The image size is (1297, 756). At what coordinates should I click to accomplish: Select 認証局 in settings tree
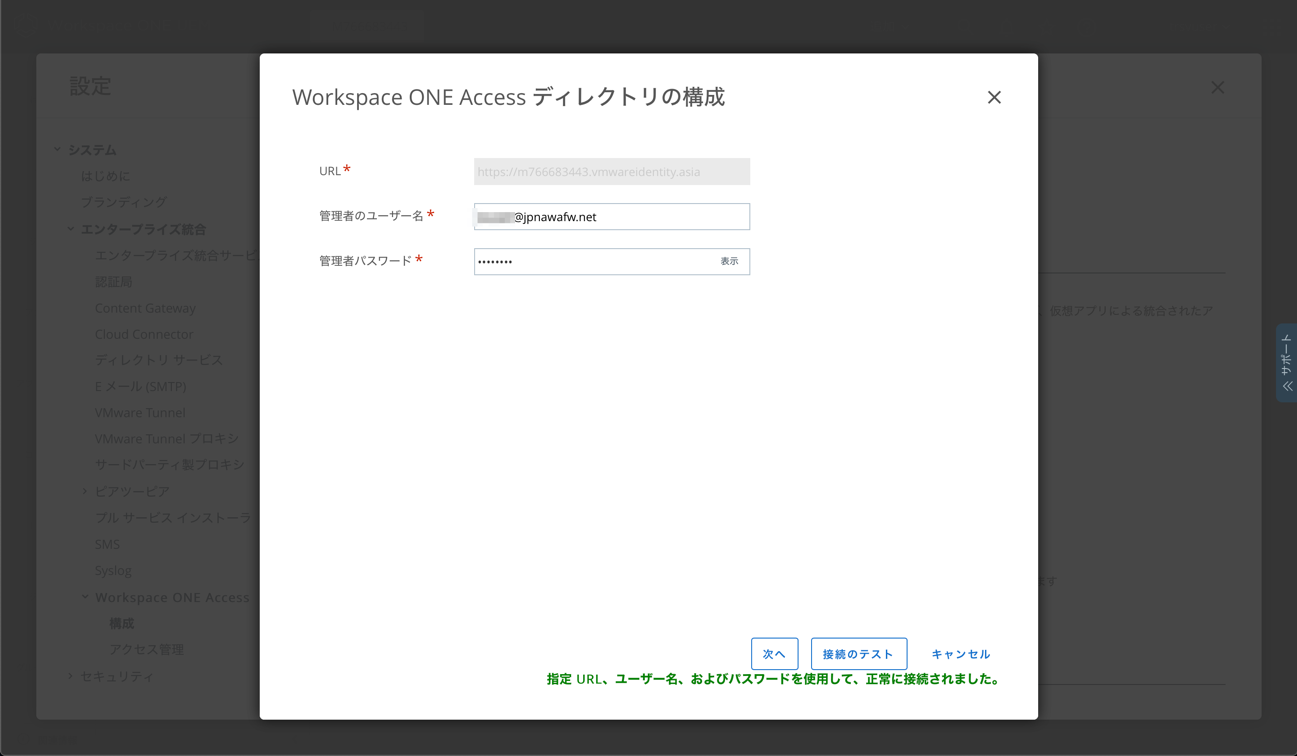(113, 282)
